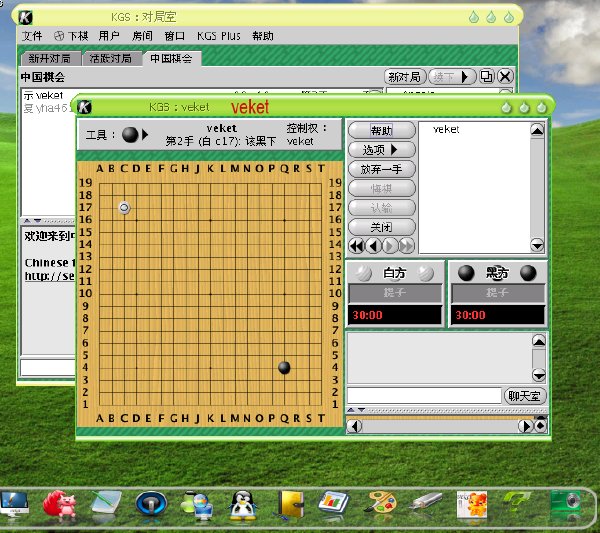Click the collapse triangles above chat panel divider
The image size is (600, 533).
[x=32, y=221]
